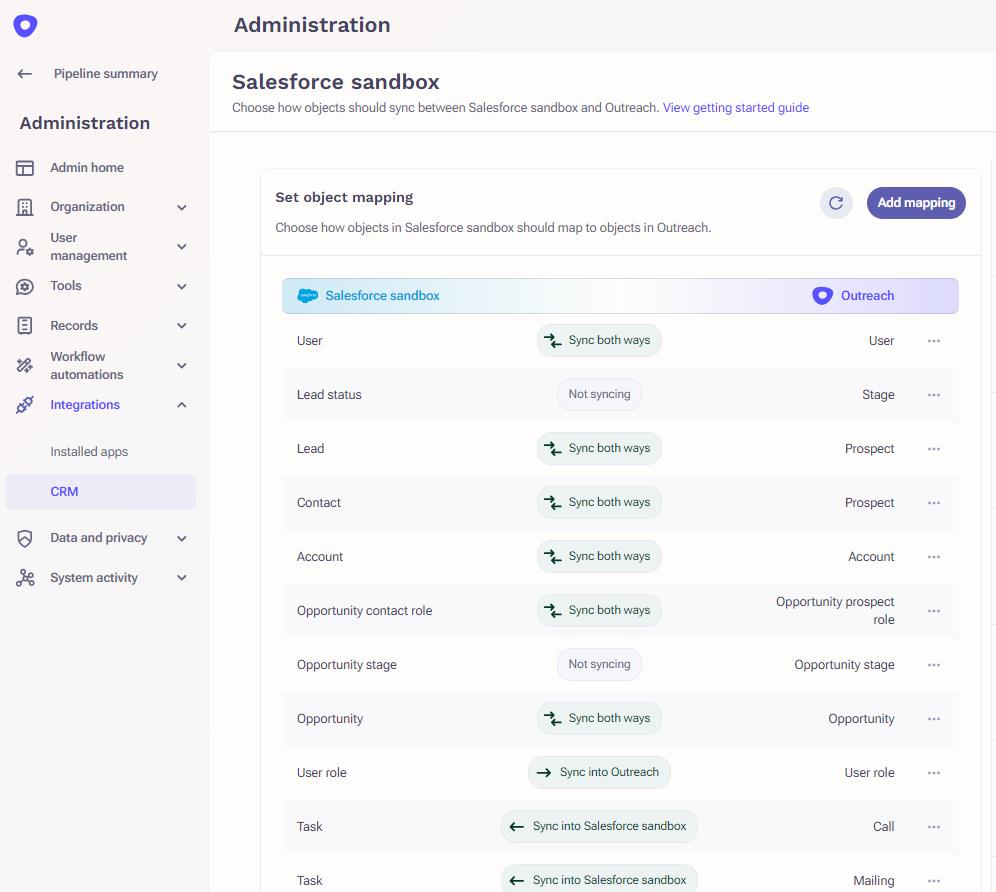
Task: Collapse the Integrations section chevron
Action: pos(182,405)
